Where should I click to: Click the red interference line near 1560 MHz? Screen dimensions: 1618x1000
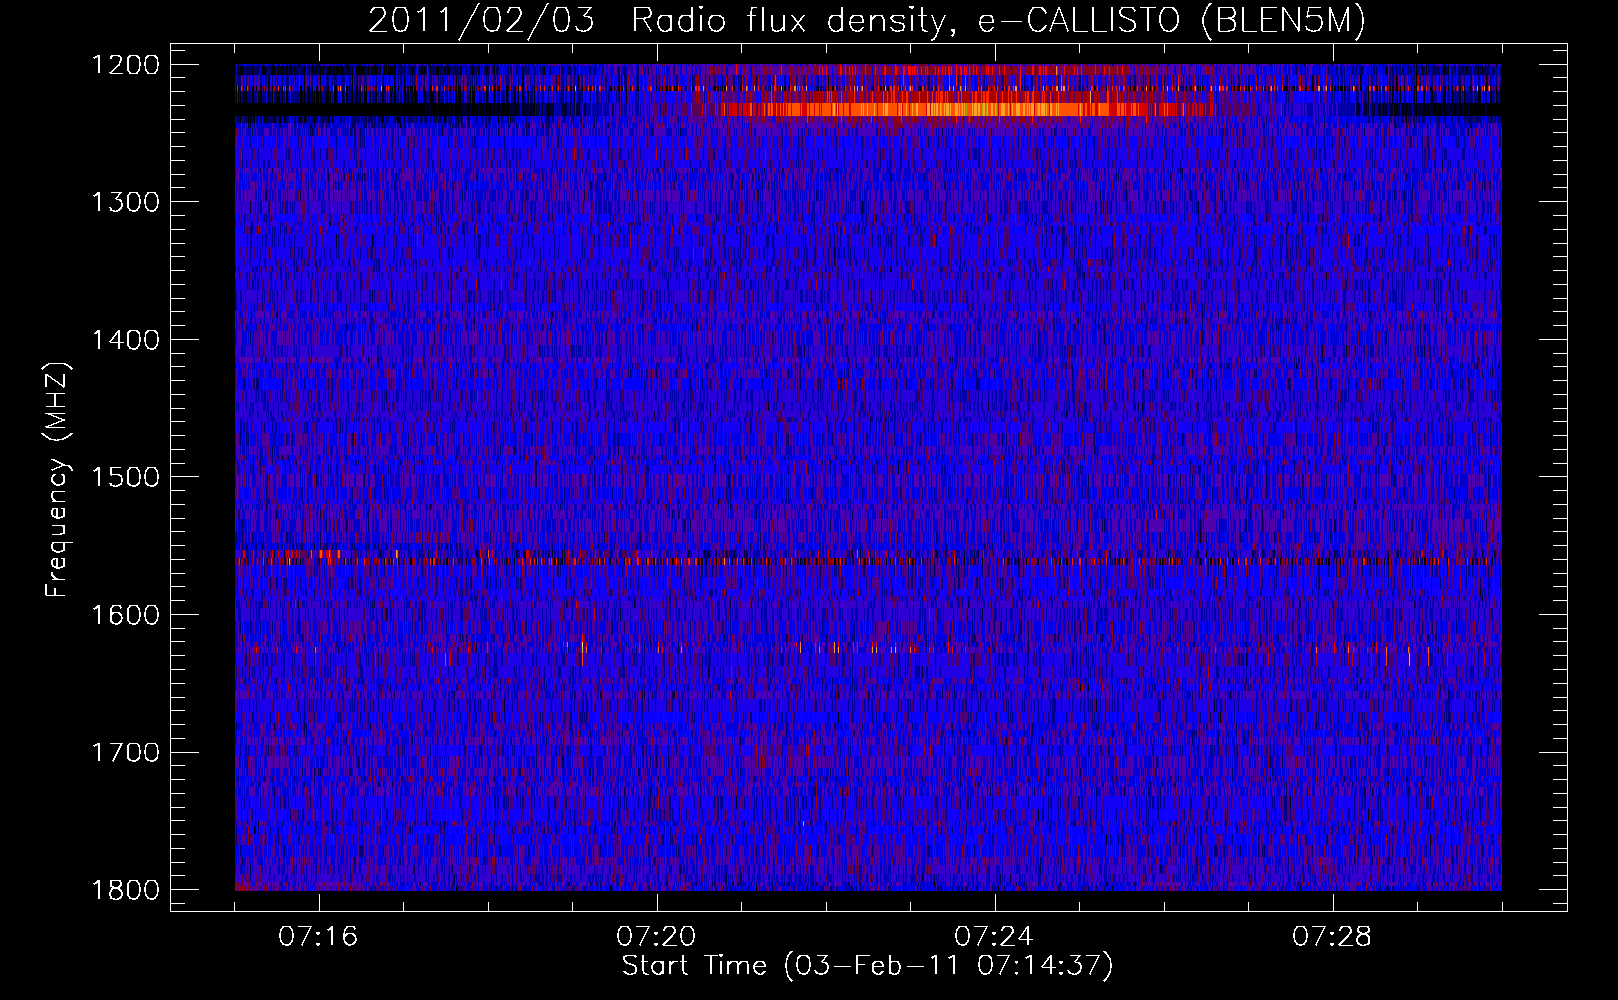click(868, 561)
